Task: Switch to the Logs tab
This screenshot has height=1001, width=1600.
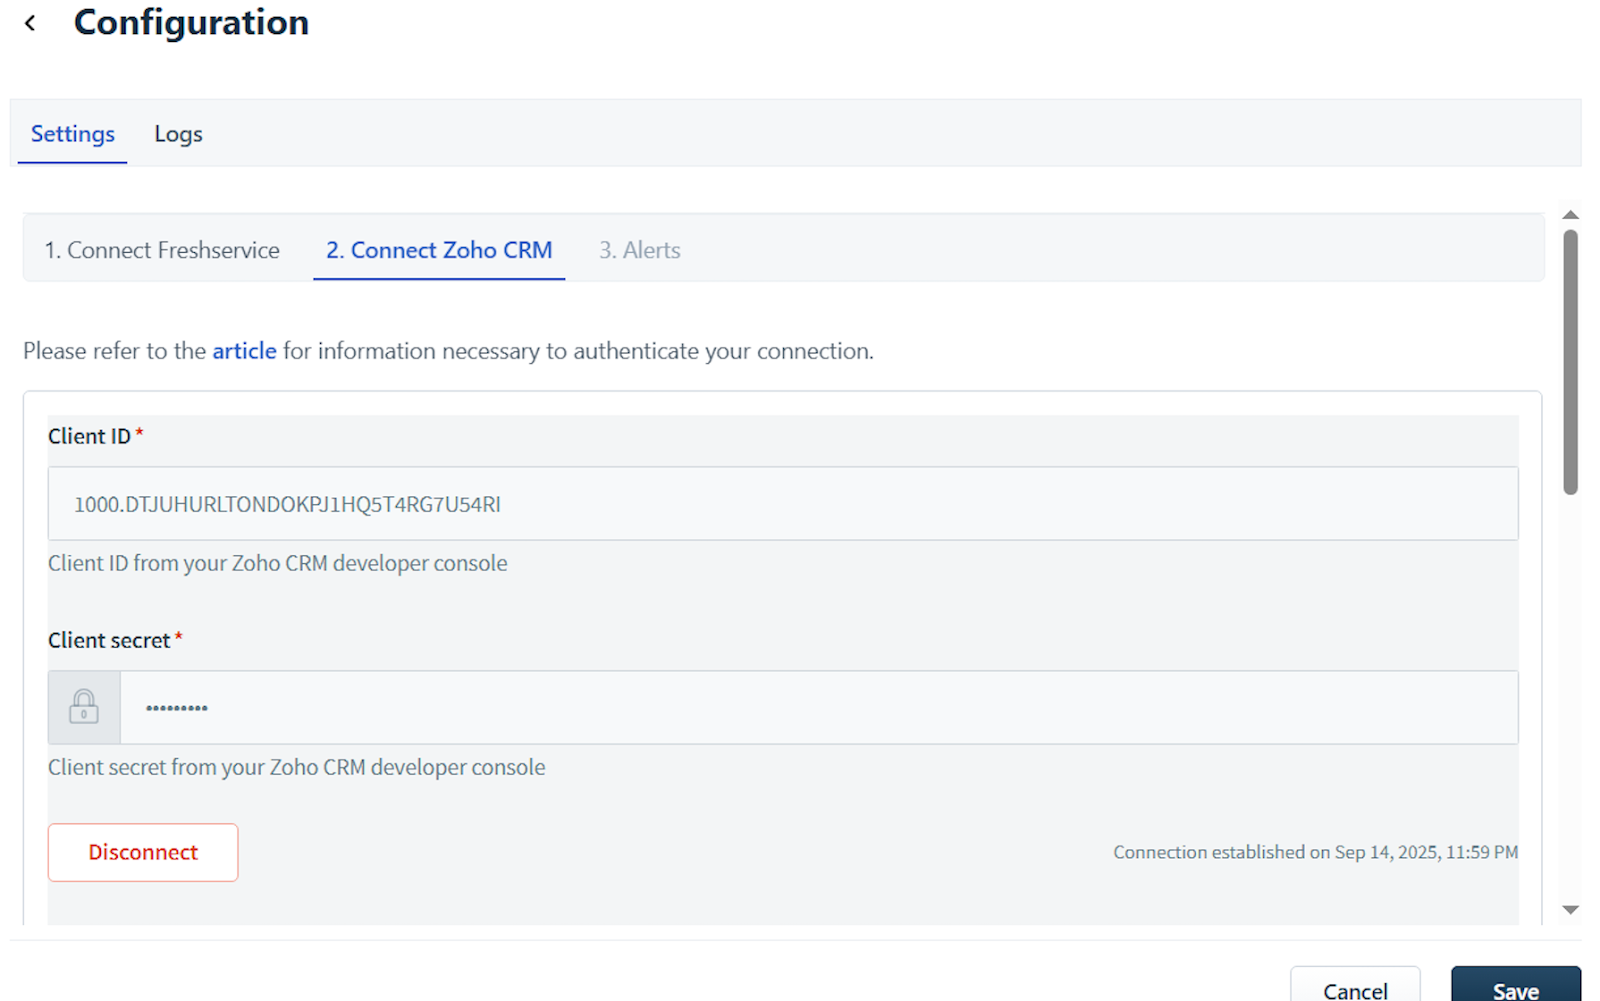Action: (178, 134)
